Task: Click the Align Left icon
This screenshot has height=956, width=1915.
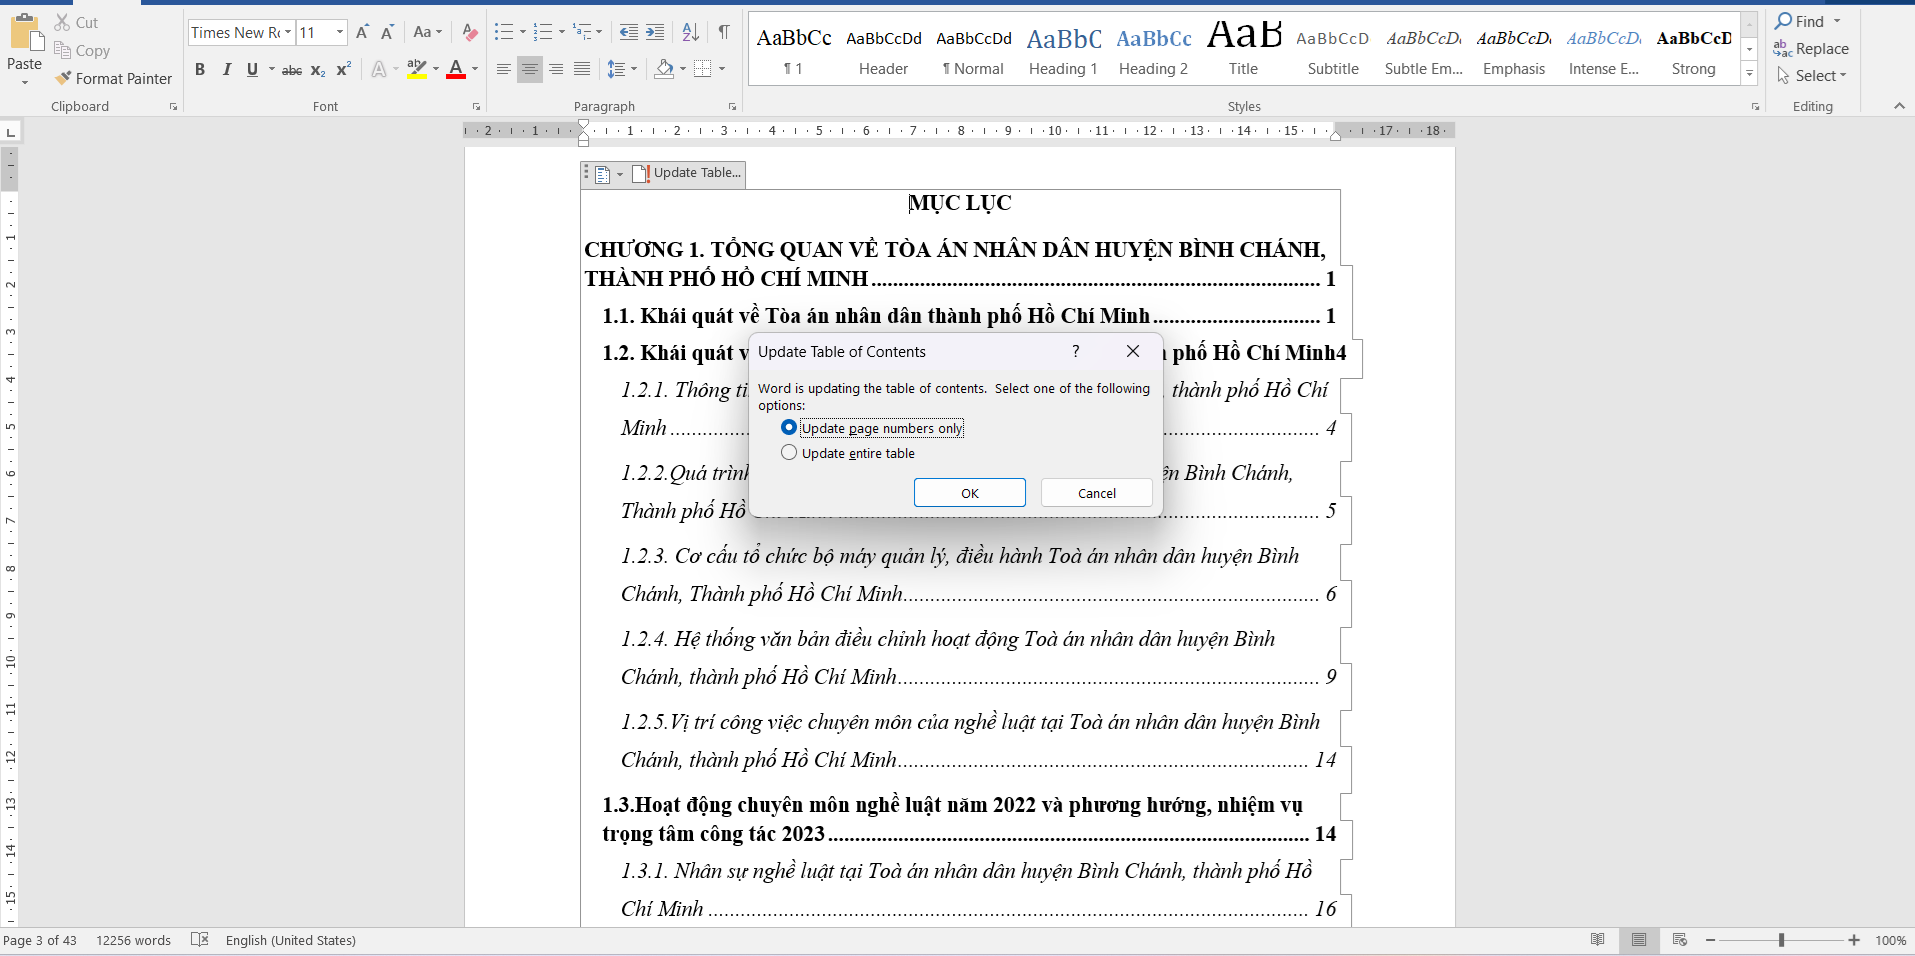Action: (504, 69)
